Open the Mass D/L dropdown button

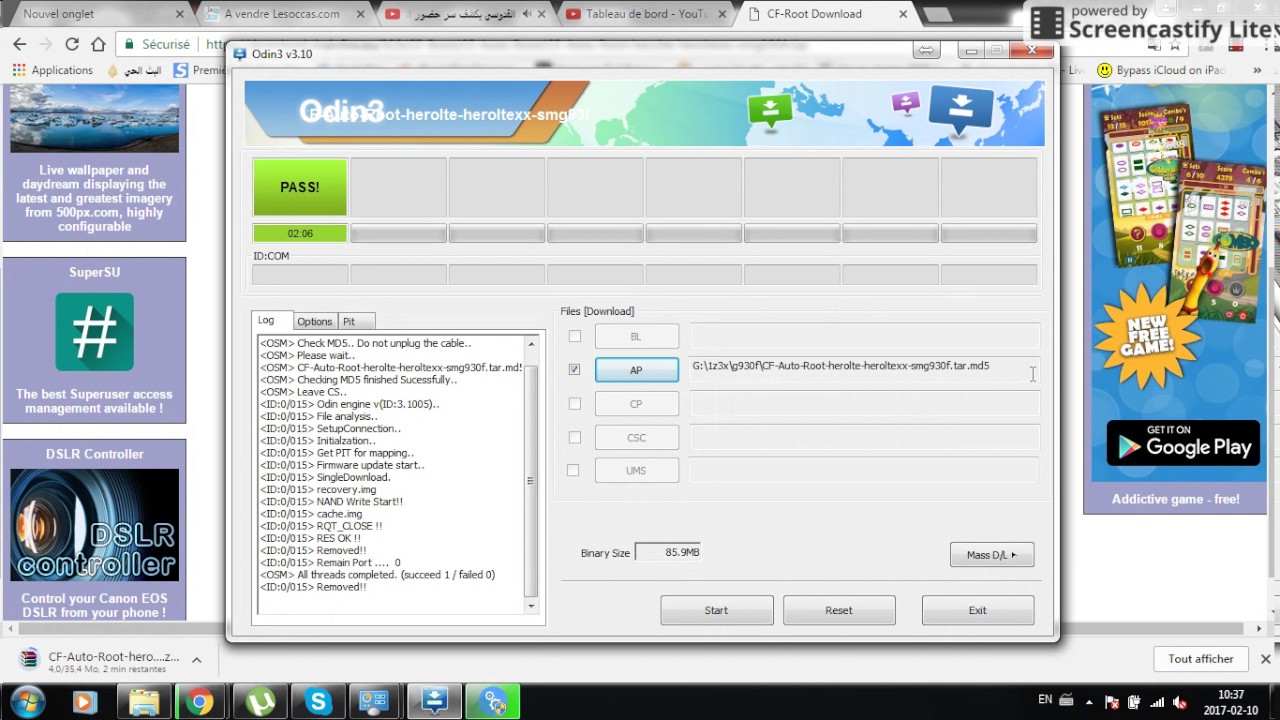pyautogui.click(x=992, y=555)
